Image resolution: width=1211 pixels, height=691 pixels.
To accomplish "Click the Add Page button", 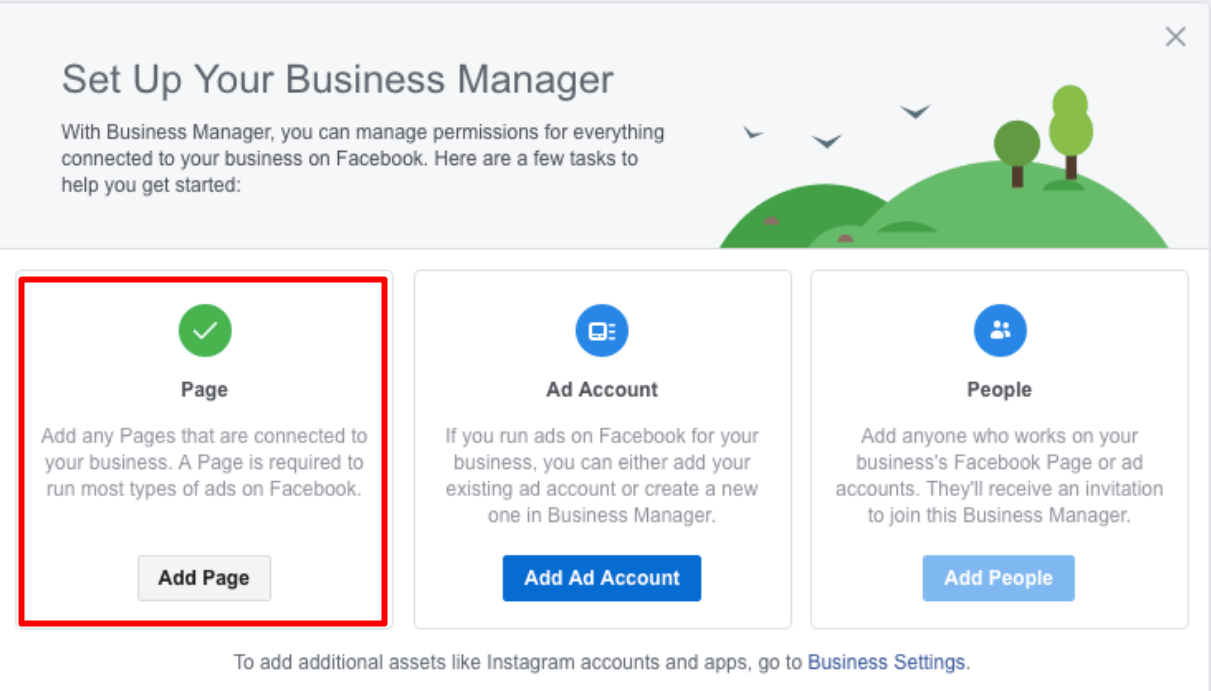I will point(204,578).
